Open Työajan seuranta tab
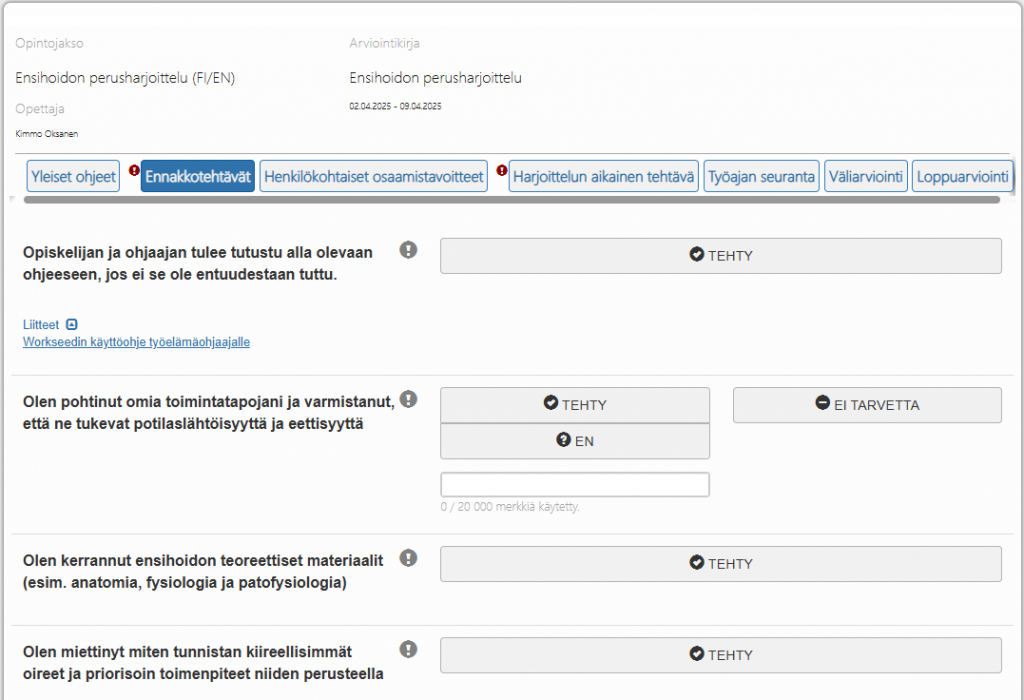The height and width of the screenshot is (700, 1024). (x=761, y=177)
